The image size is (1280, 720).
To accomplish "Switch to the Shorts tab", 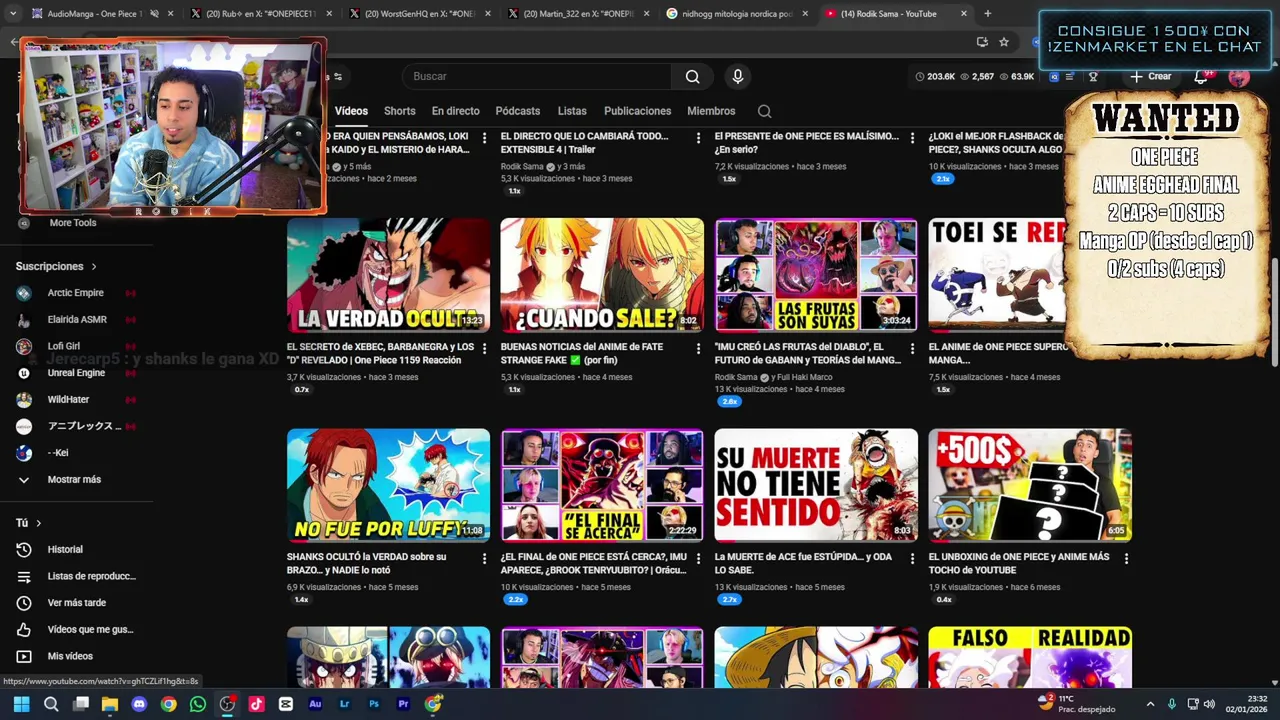I will click(399, 111).
